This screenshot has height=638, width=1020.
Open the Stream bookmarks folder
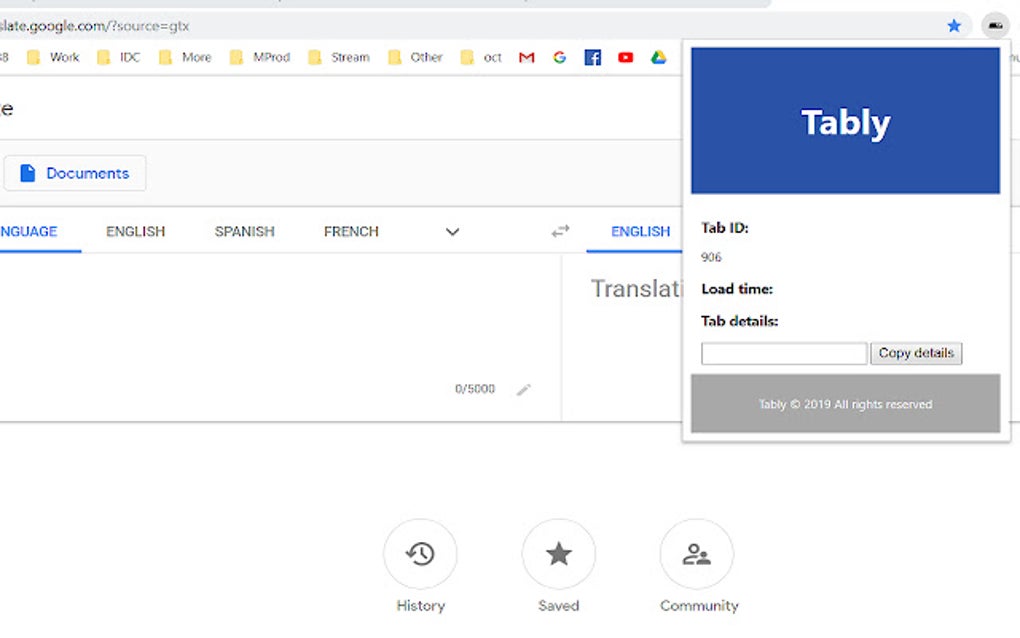point(339,57)
